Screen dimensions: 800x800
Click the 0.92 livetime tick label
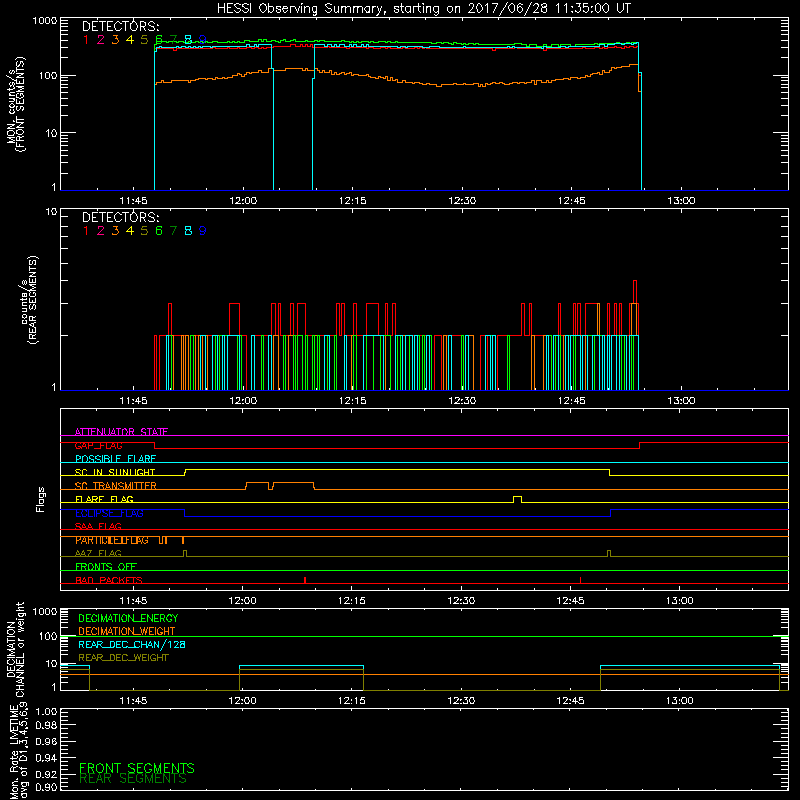46,774
